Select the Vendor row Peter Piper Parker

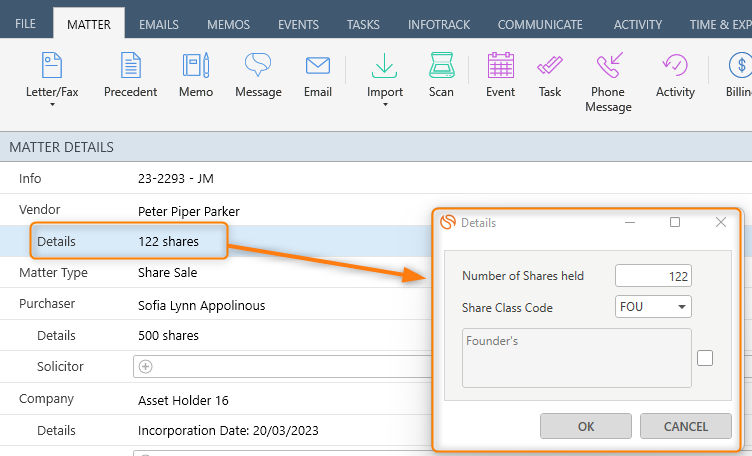tap(216, 210)
